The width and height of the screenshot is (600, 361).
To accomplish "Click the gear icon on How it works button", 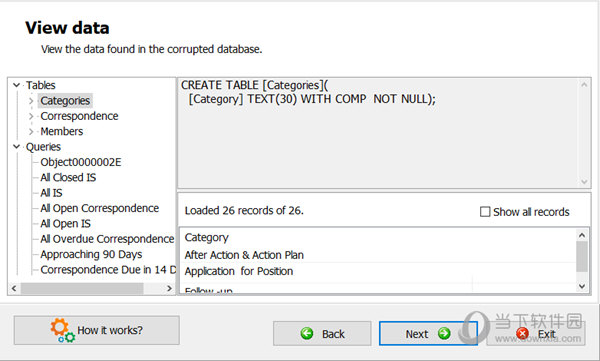I will [62, 330].
